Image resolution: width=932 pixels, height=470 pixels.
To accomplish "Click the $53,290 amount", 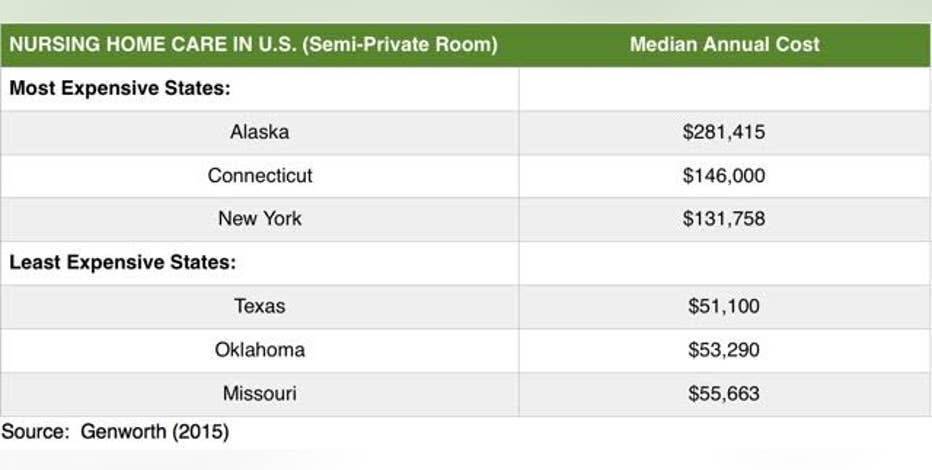I will (724, 350).
